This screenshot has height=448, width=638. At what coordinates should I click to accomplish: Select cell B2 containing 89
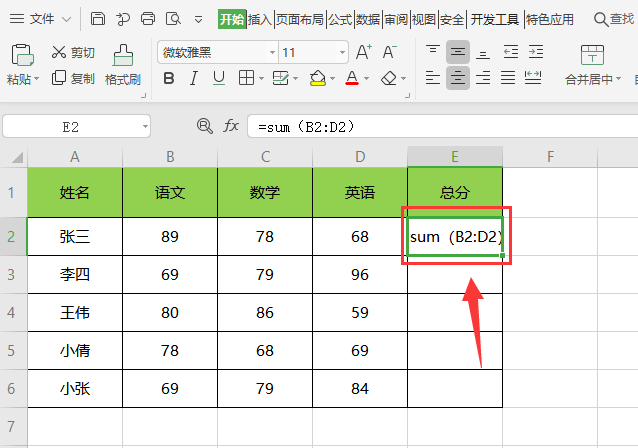coord(170,235)
